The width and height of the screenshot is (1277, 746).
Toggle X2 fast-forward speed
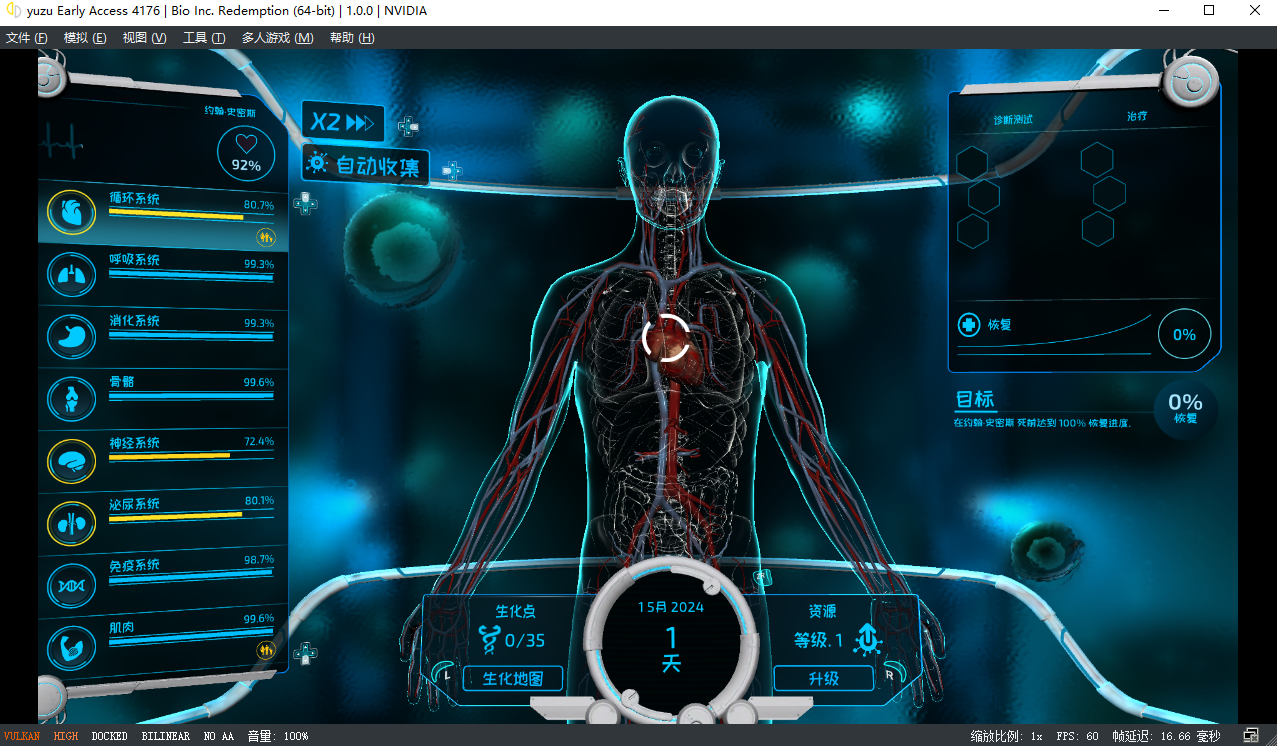[343, 123]
